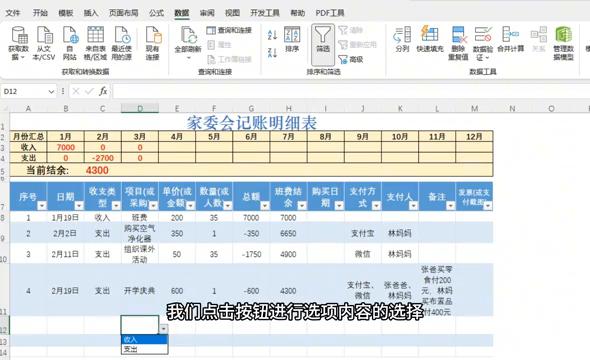Viewport: 590px width, 360px height.
Task: Open the 日期 column filter dropdown
Action: click(79, 205)
